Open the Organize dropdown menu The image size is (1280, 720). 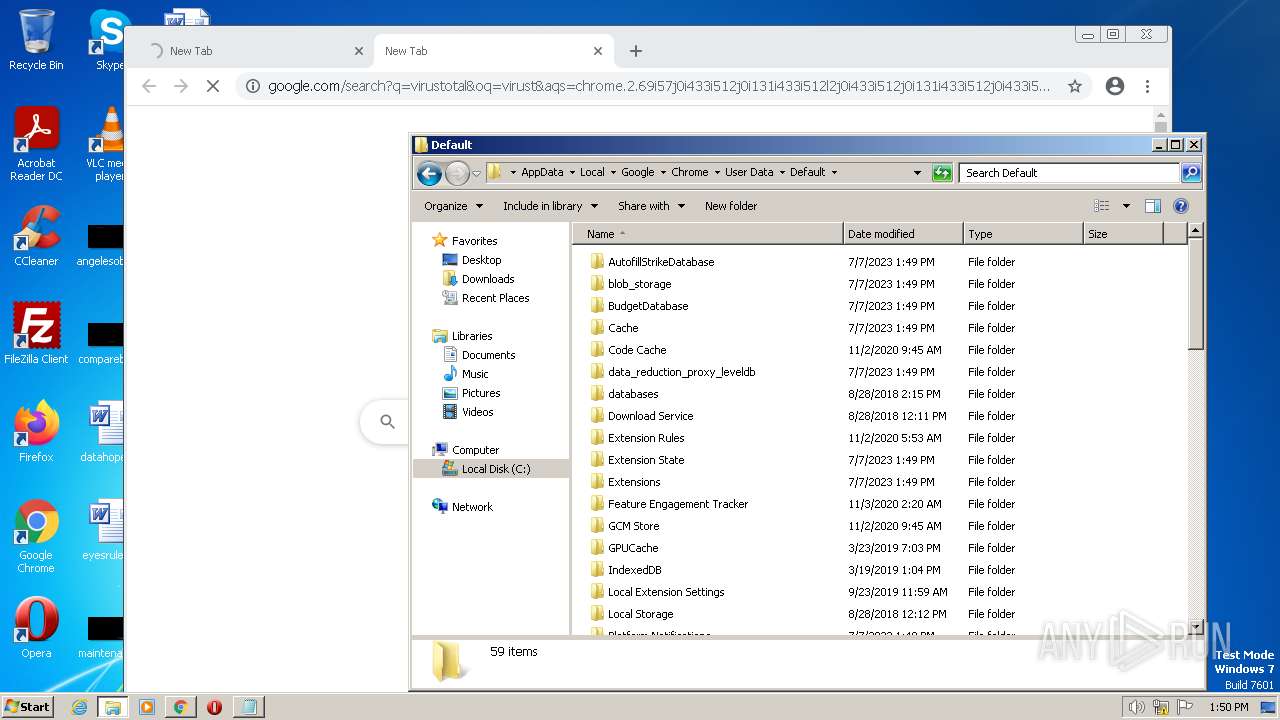tap(453, 206)
